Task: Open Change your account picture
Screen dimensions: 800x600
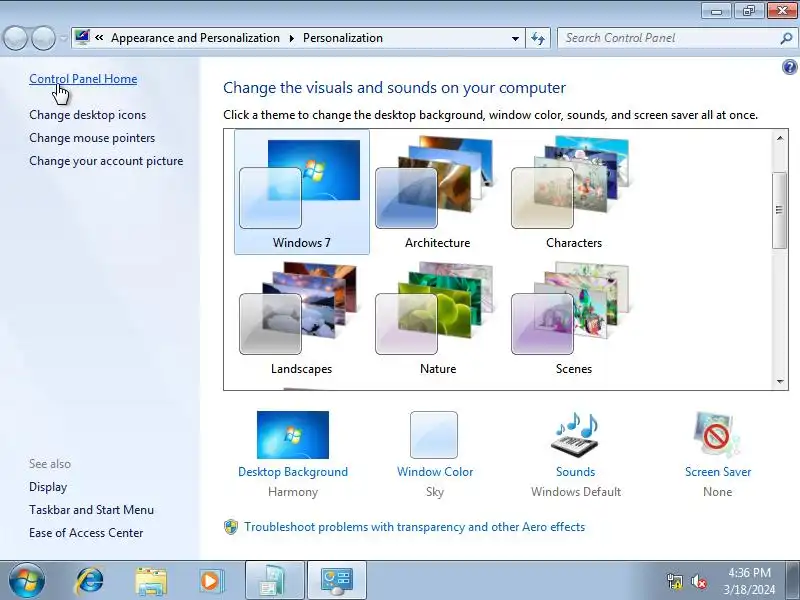Action: pos(106,161)
